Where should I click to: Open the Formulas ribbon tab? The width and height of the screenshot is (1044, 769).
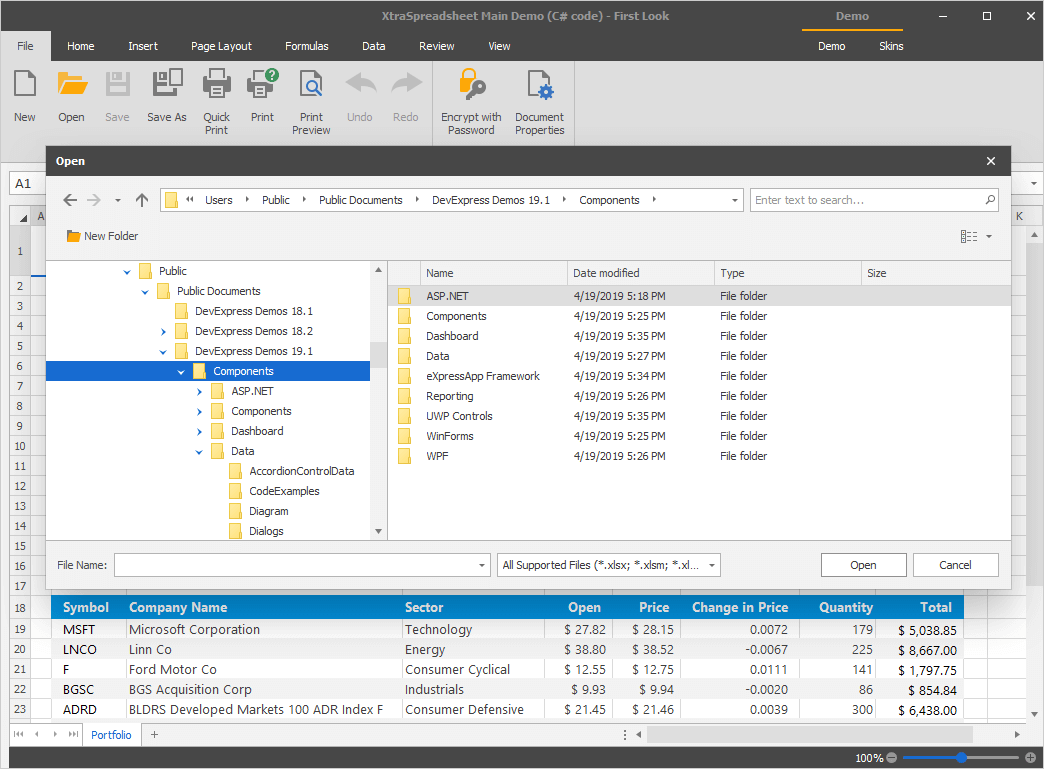(306, 46)
